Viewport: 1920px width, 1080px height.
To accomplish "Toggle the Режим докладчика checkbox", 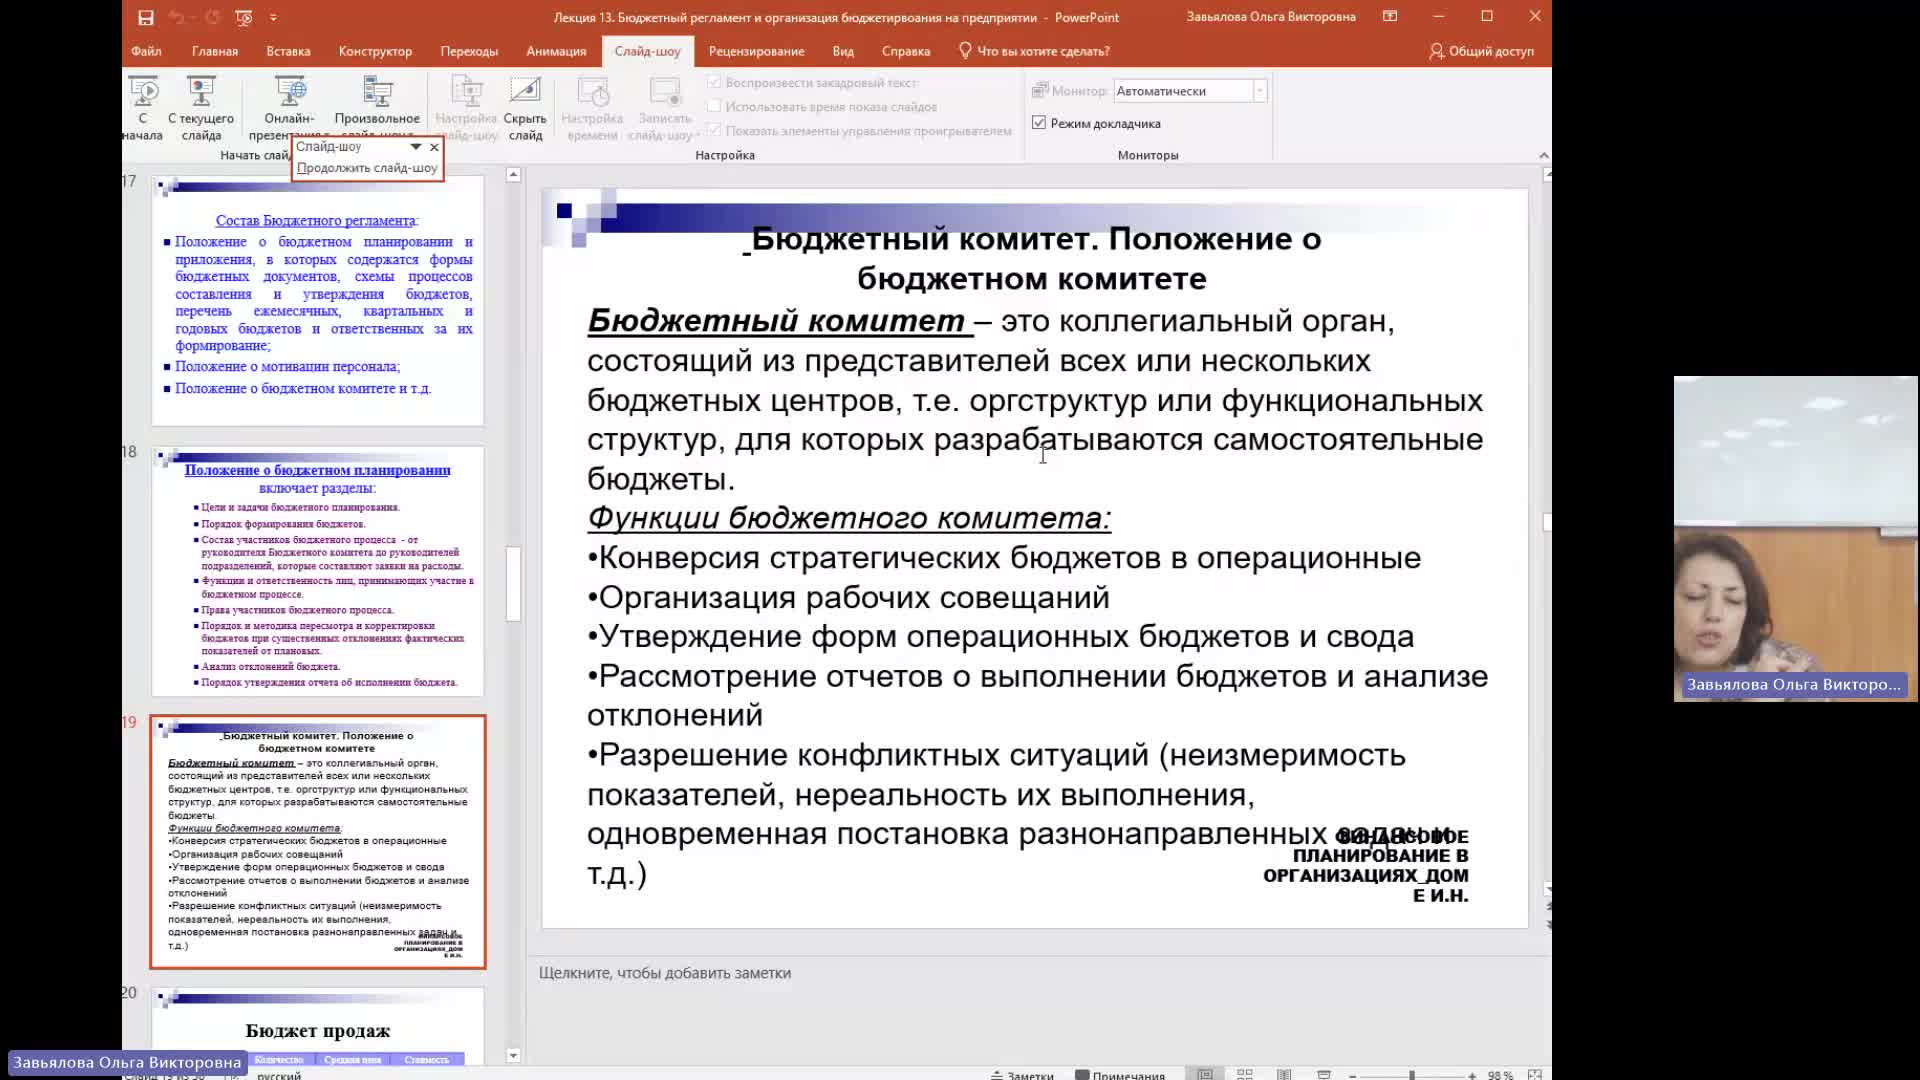I will (x=1039, y=123).
